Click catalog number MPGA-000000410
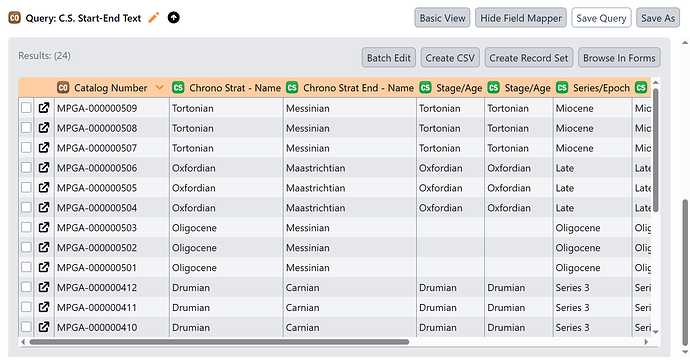This screenshot has height=360, width=690. [97, 327]
